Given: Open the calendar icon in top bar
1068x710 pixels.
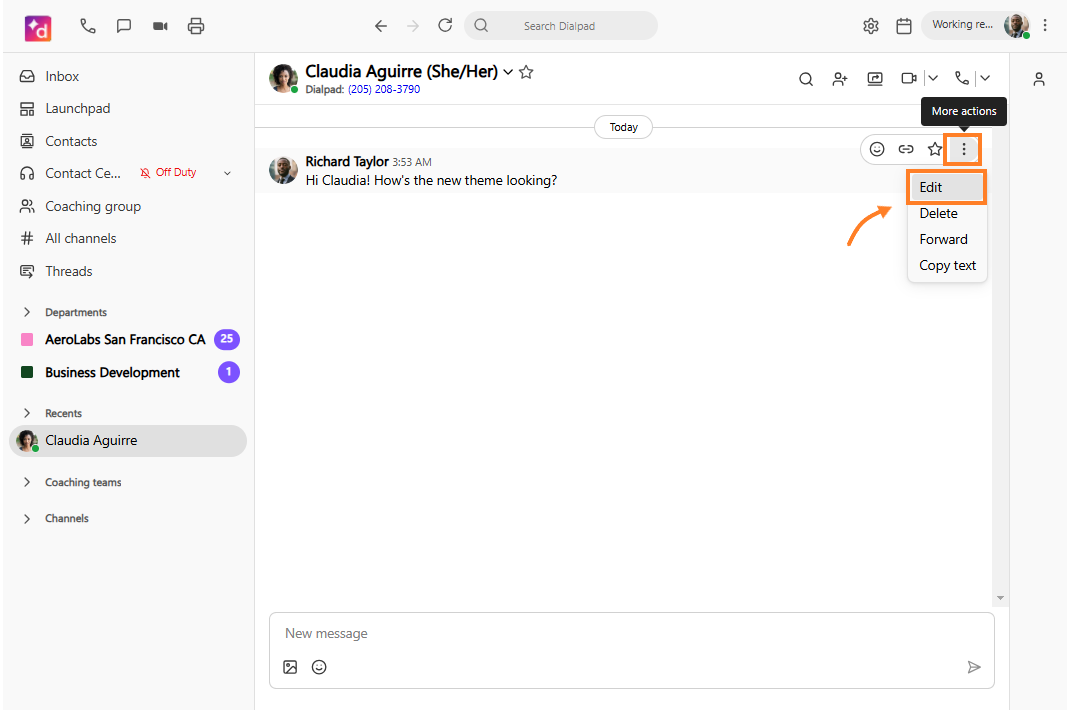Looking at the screenshot, I should [x=904, y=26].
